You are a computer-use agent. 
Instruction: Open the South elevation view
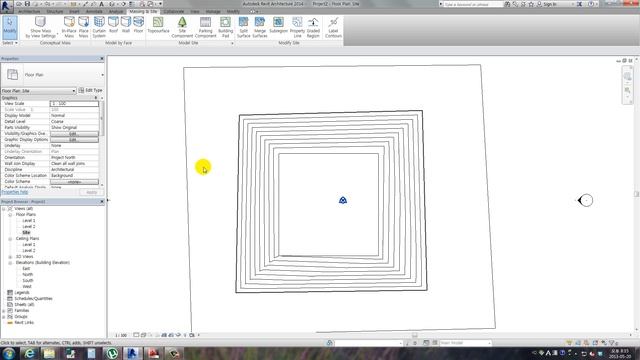click(x=28, y=280)
